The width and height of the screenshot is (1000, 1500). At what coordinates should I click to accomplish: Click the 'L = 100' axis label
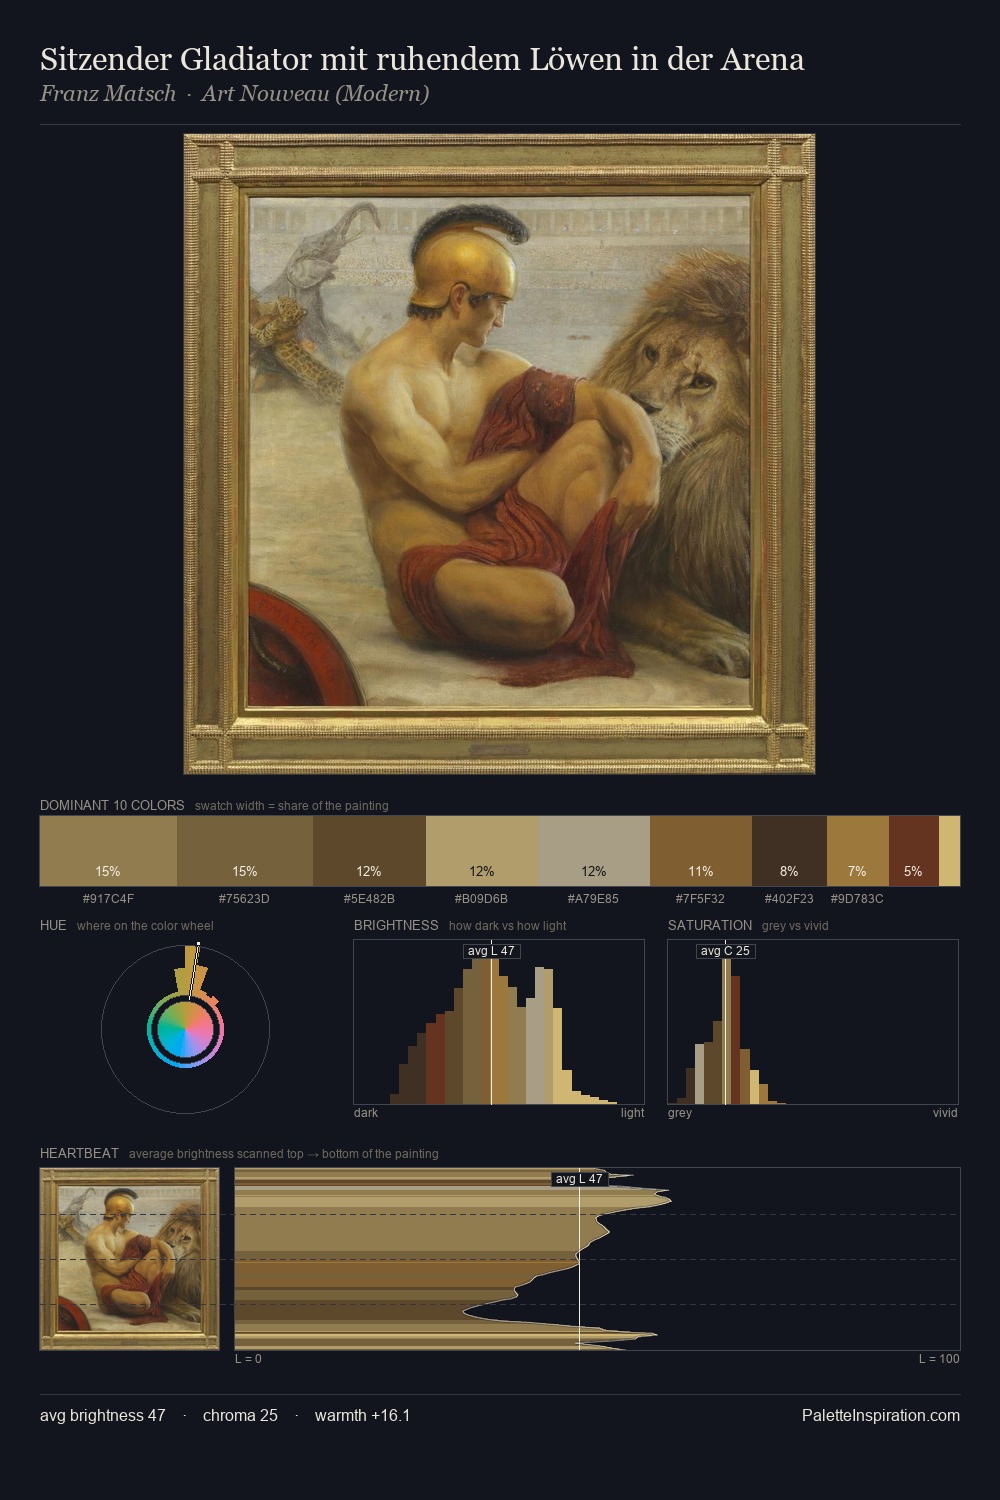tap(939, 1358)
